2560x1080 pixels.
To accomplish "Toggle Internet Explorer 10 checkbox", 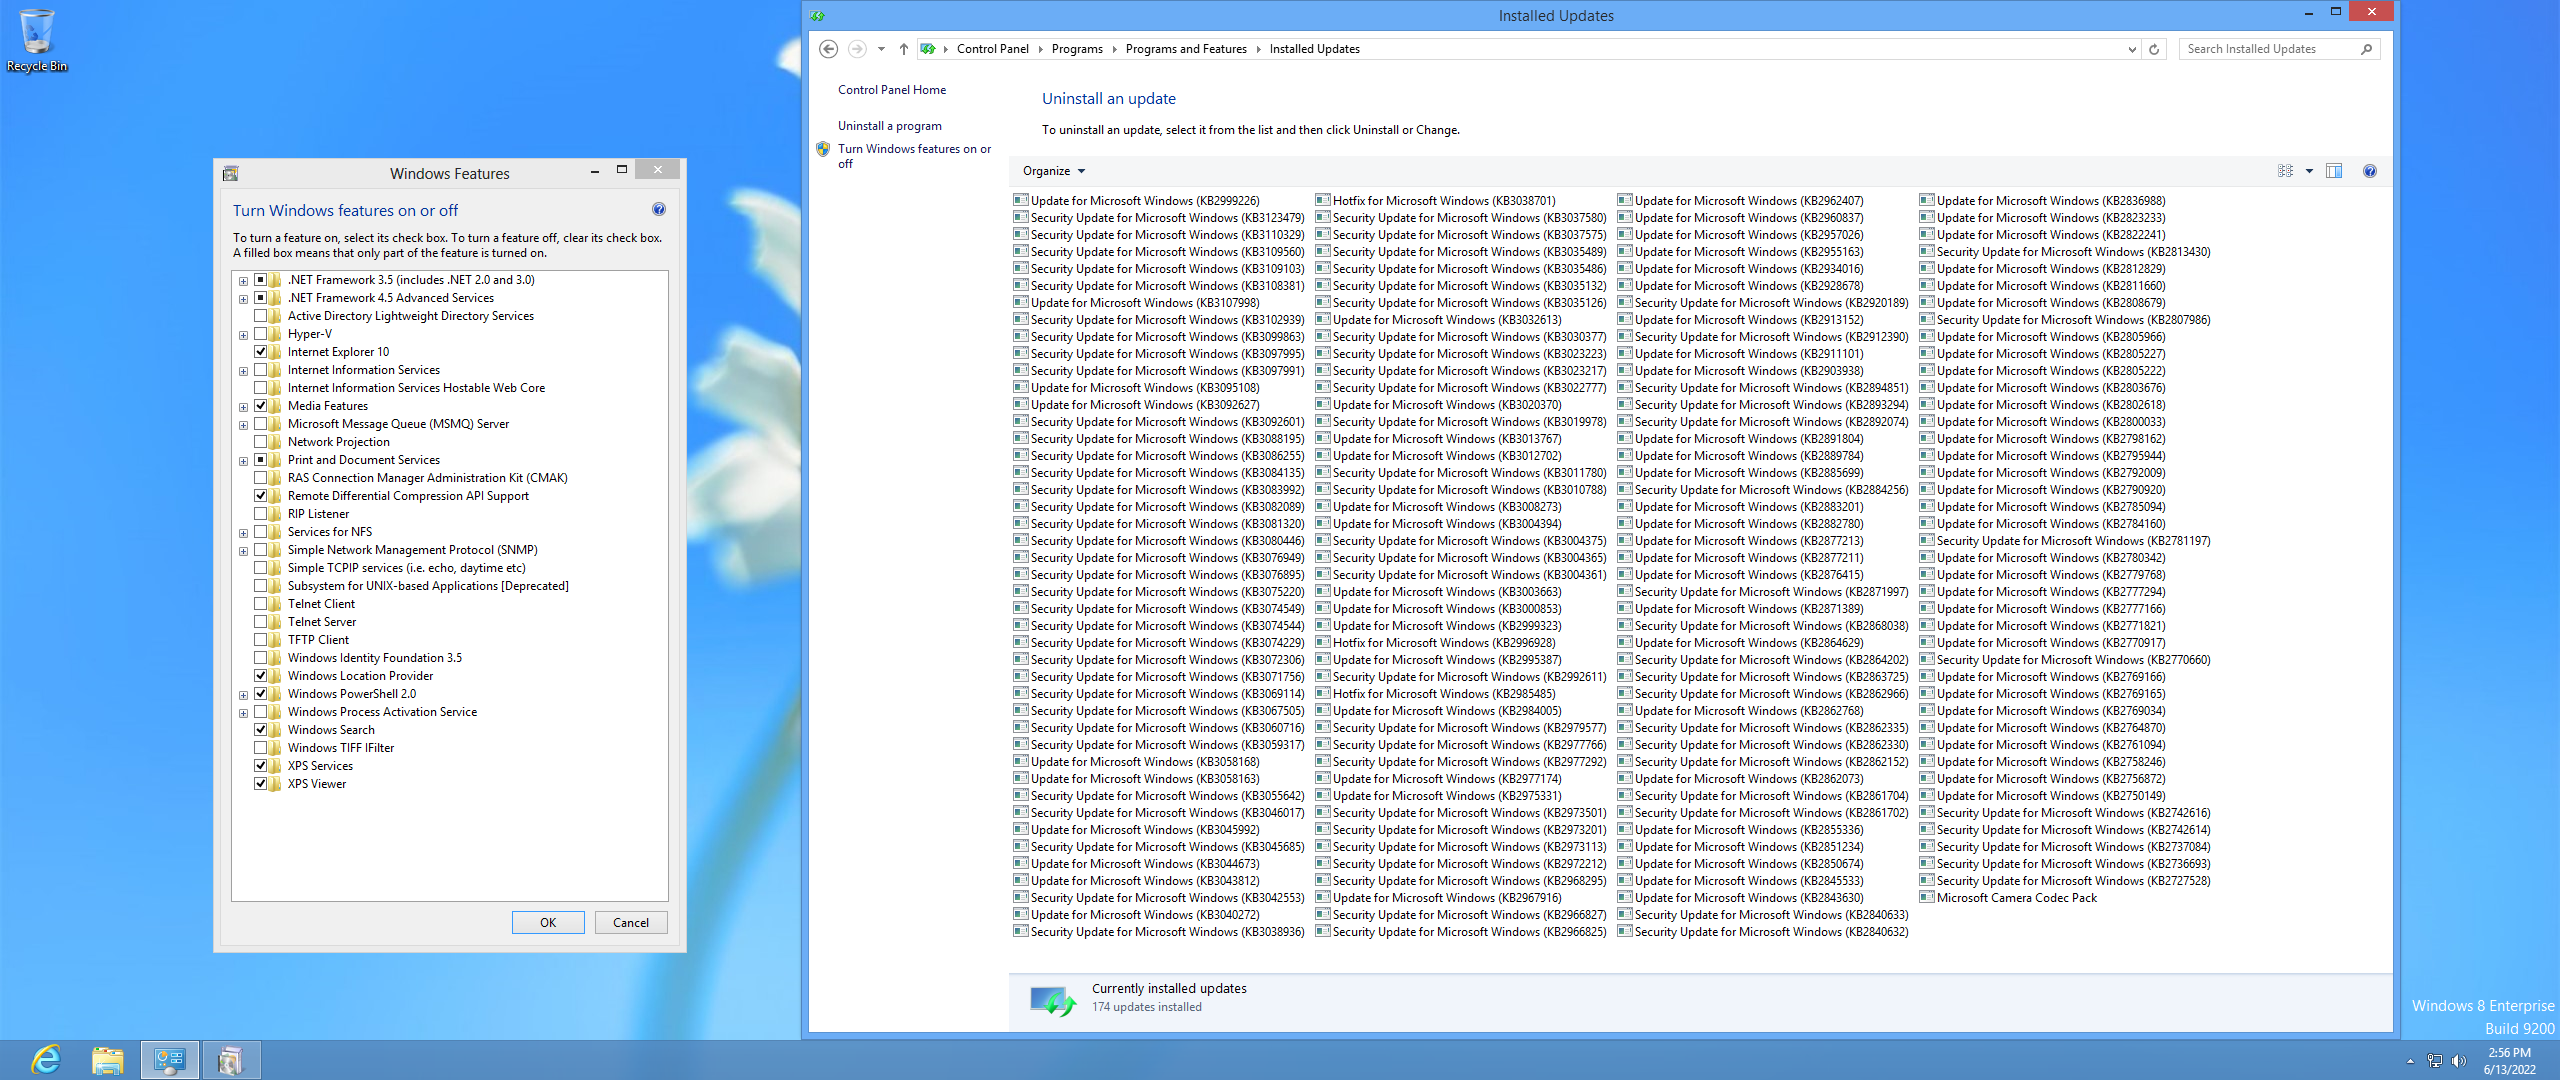I will 261,352.
